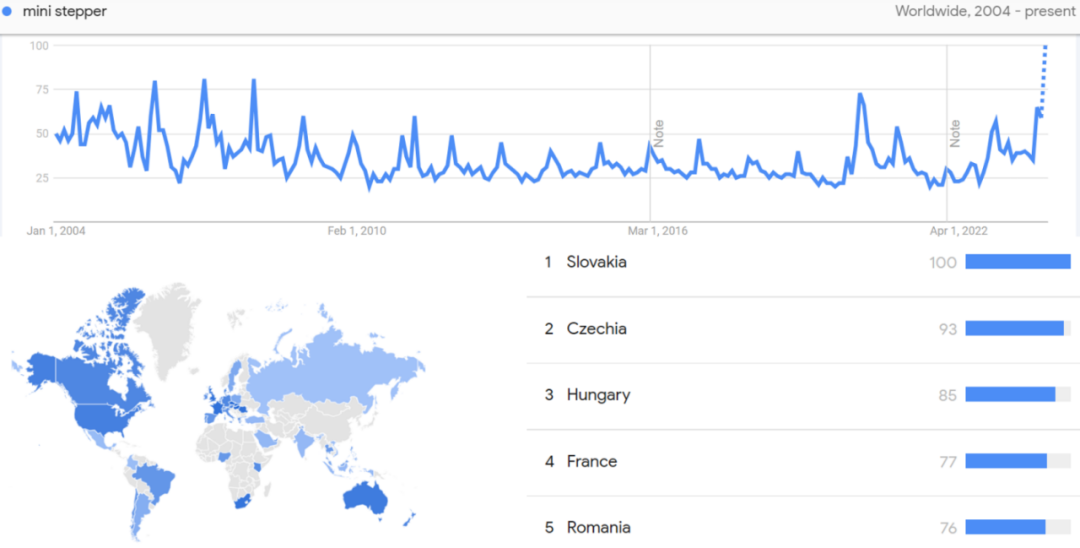
Task: Click the blue dot beside mini stepper
Action: pos(7,12)
